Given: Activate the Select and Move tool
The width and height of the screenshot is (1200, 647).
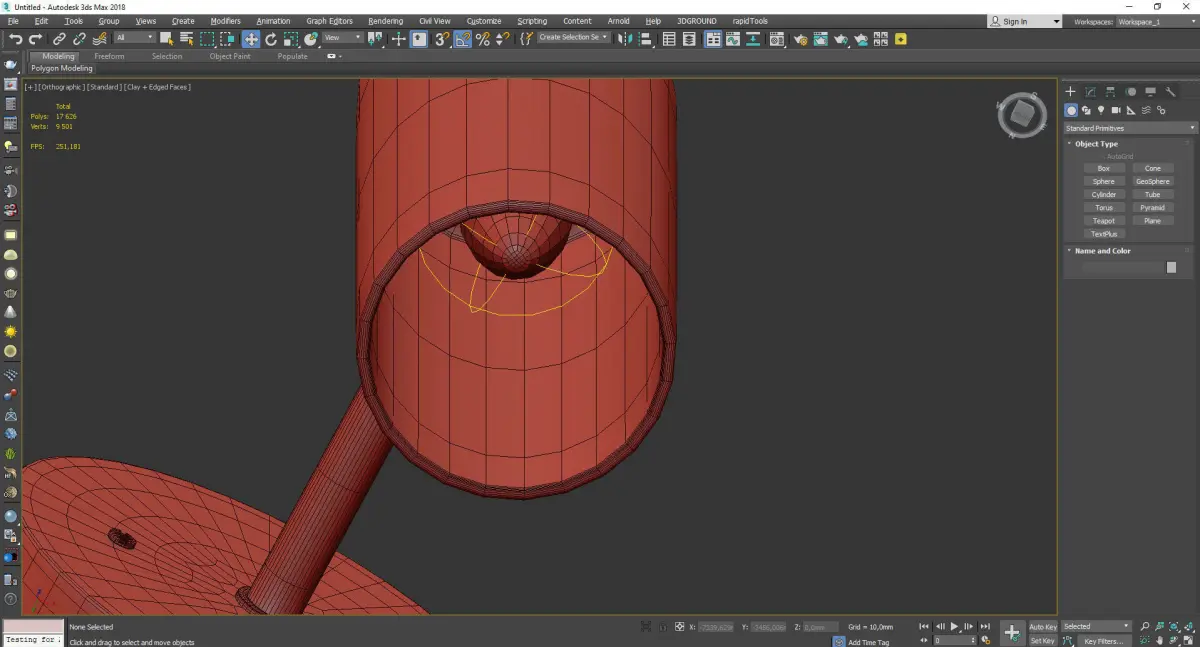Looking at the screenshot, I should pos(251,39).
